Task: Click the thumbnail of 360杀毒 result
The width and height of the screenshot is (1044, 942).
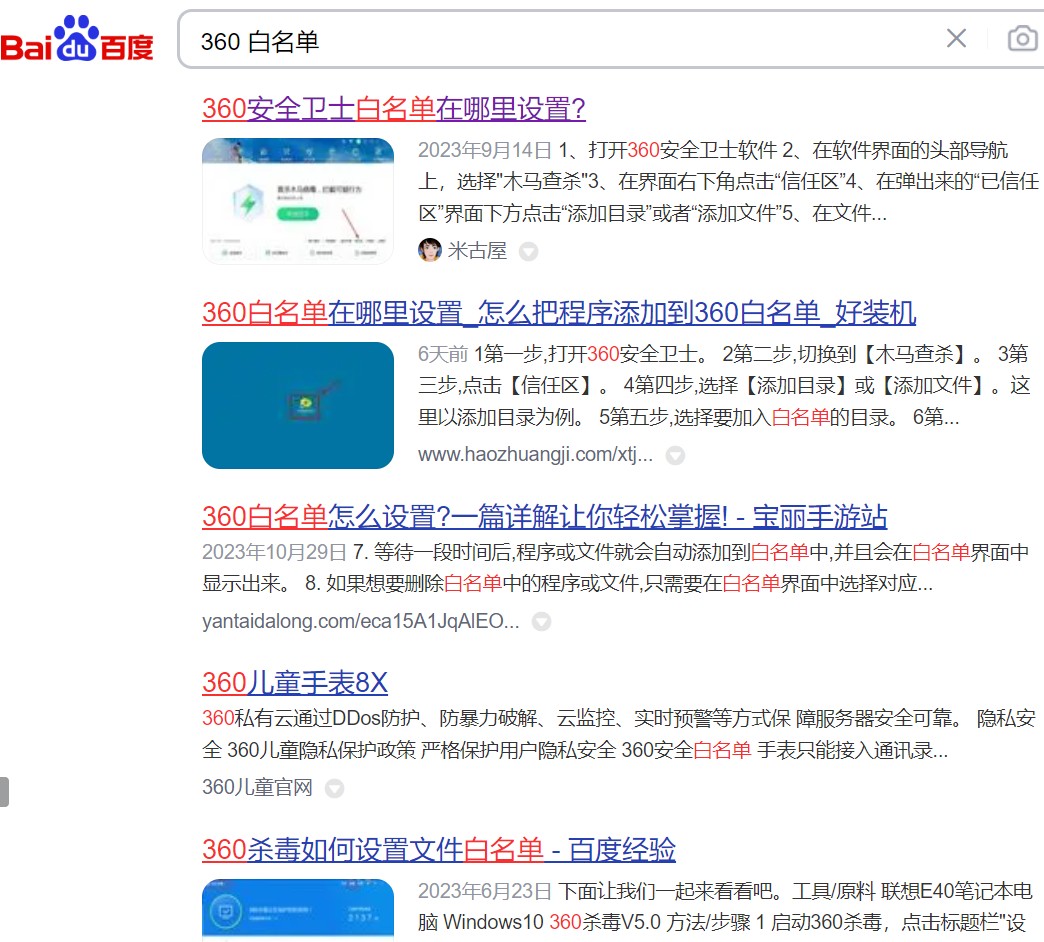Action: (x=298, y=909)
